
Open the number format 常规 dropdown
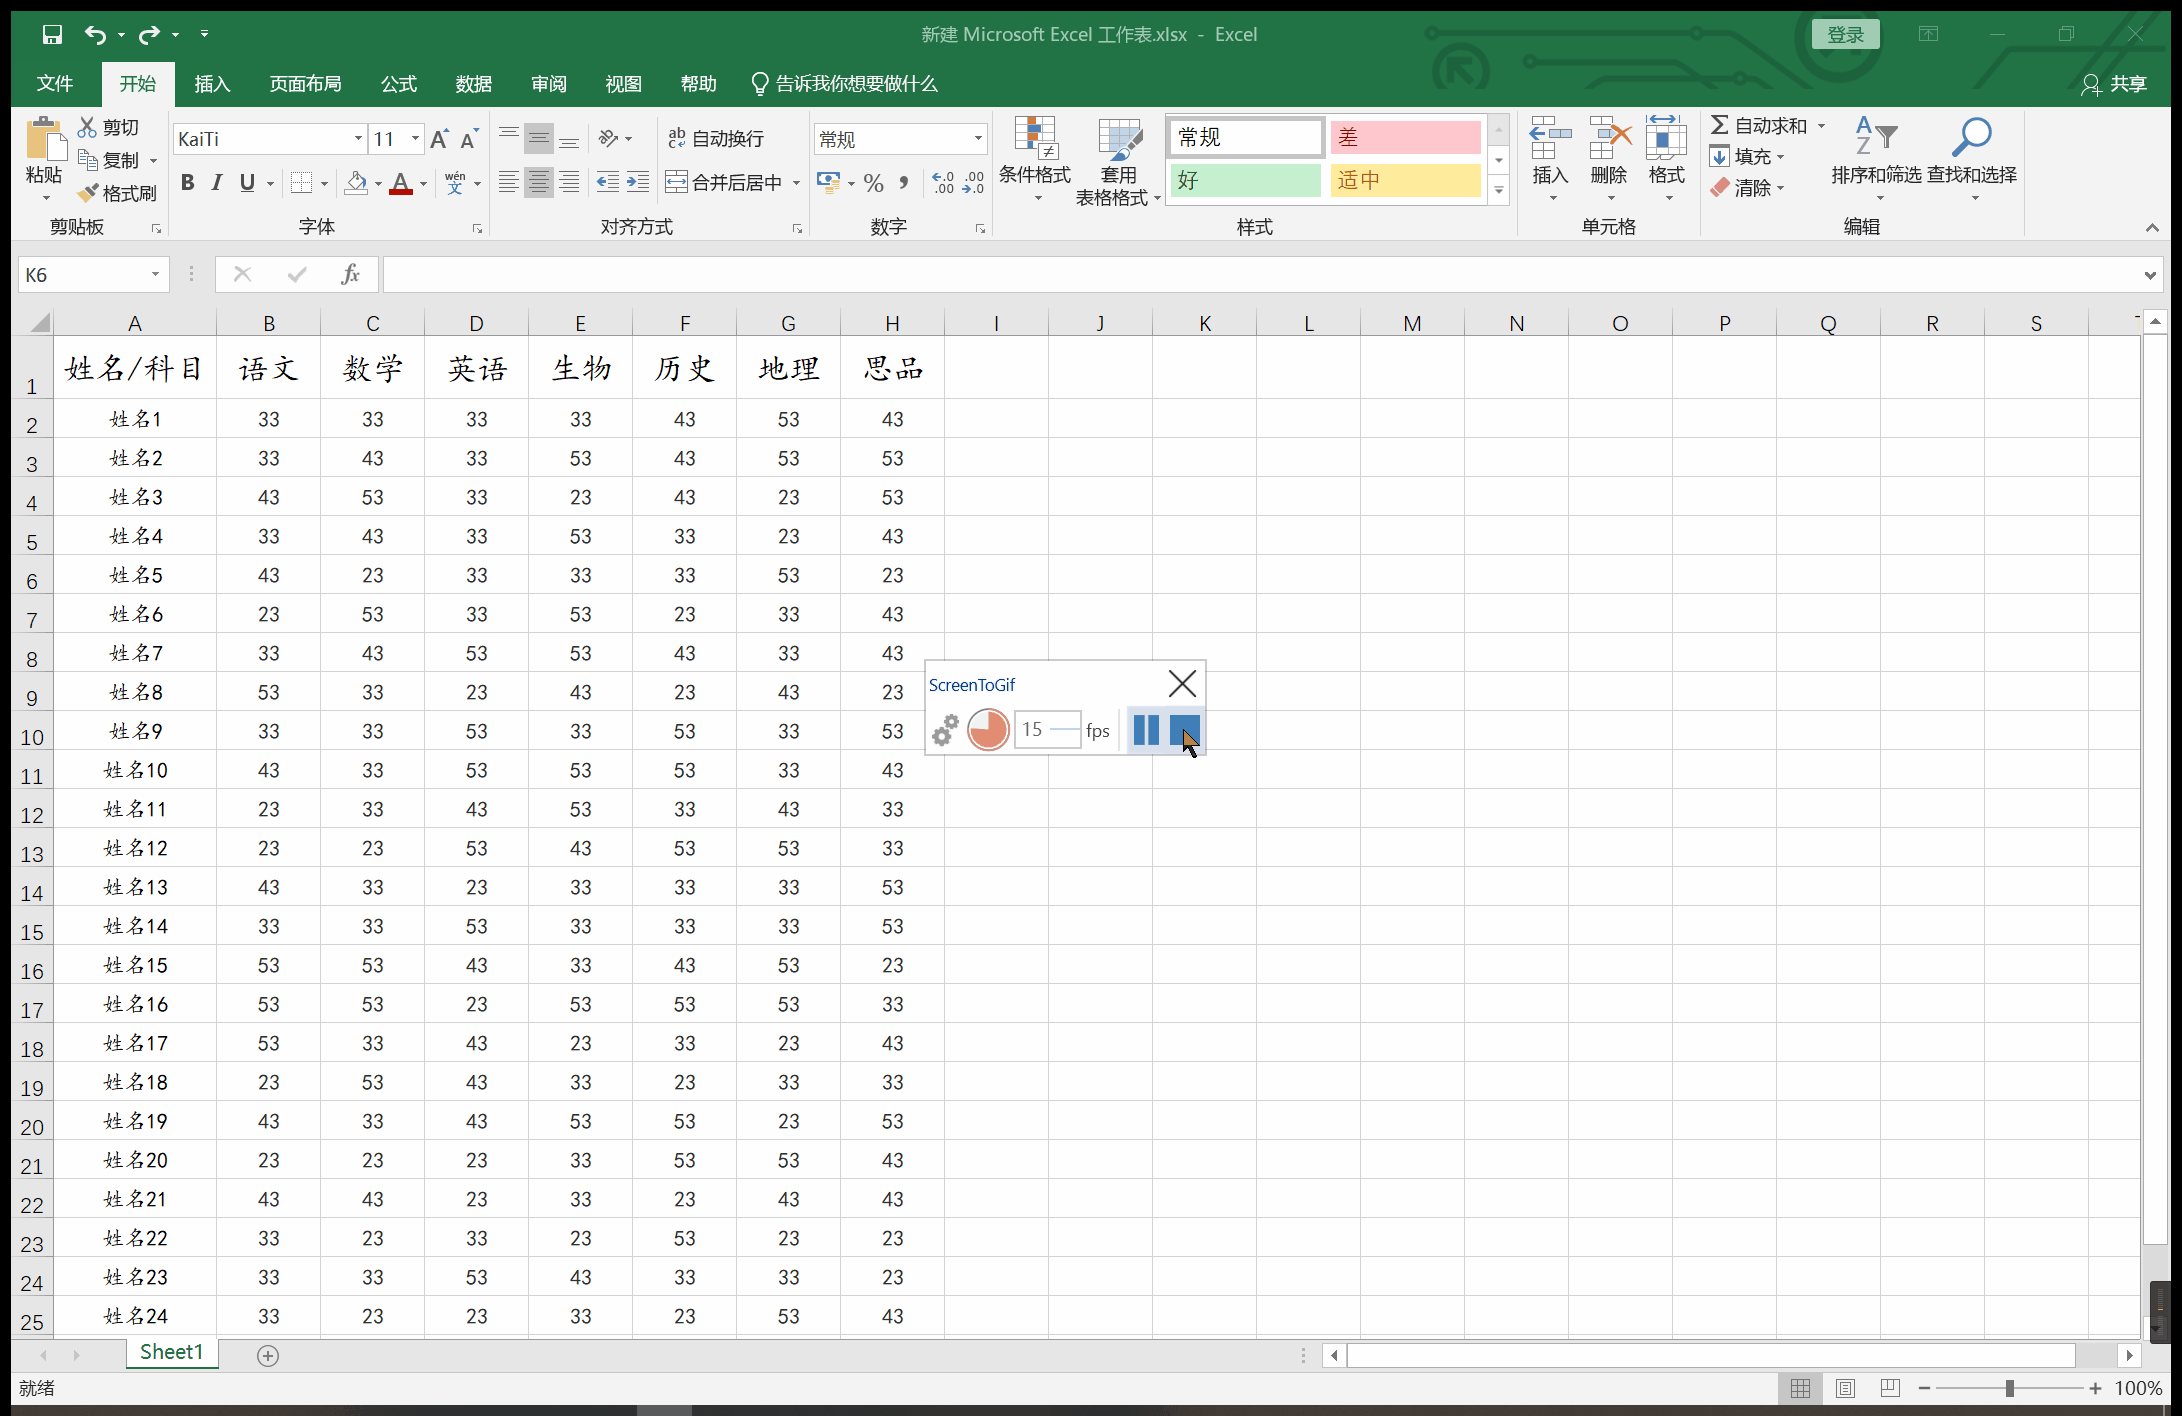coord(977,139)
